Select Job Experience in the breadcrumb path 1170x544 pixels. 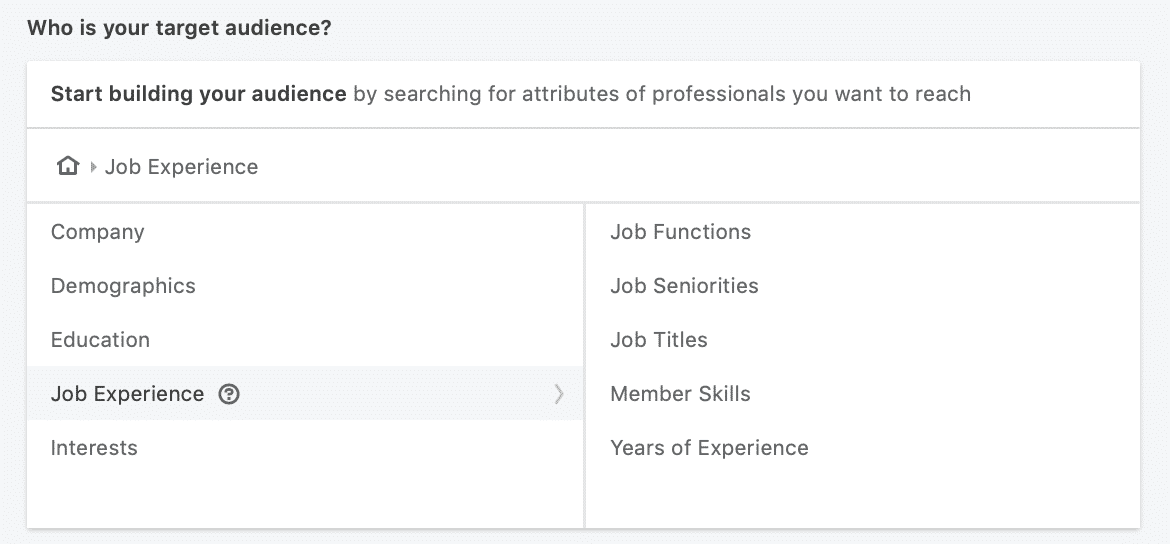tap(181, 167)
